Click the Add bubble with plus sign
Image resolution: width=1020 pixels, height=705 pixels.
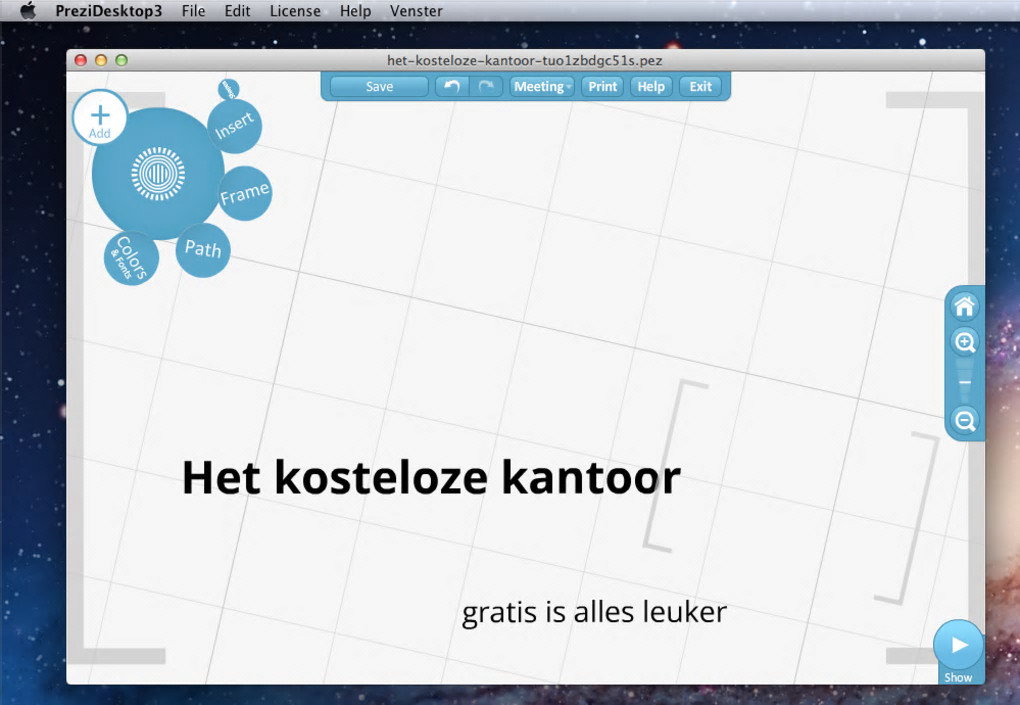click(x=100, y=117)
